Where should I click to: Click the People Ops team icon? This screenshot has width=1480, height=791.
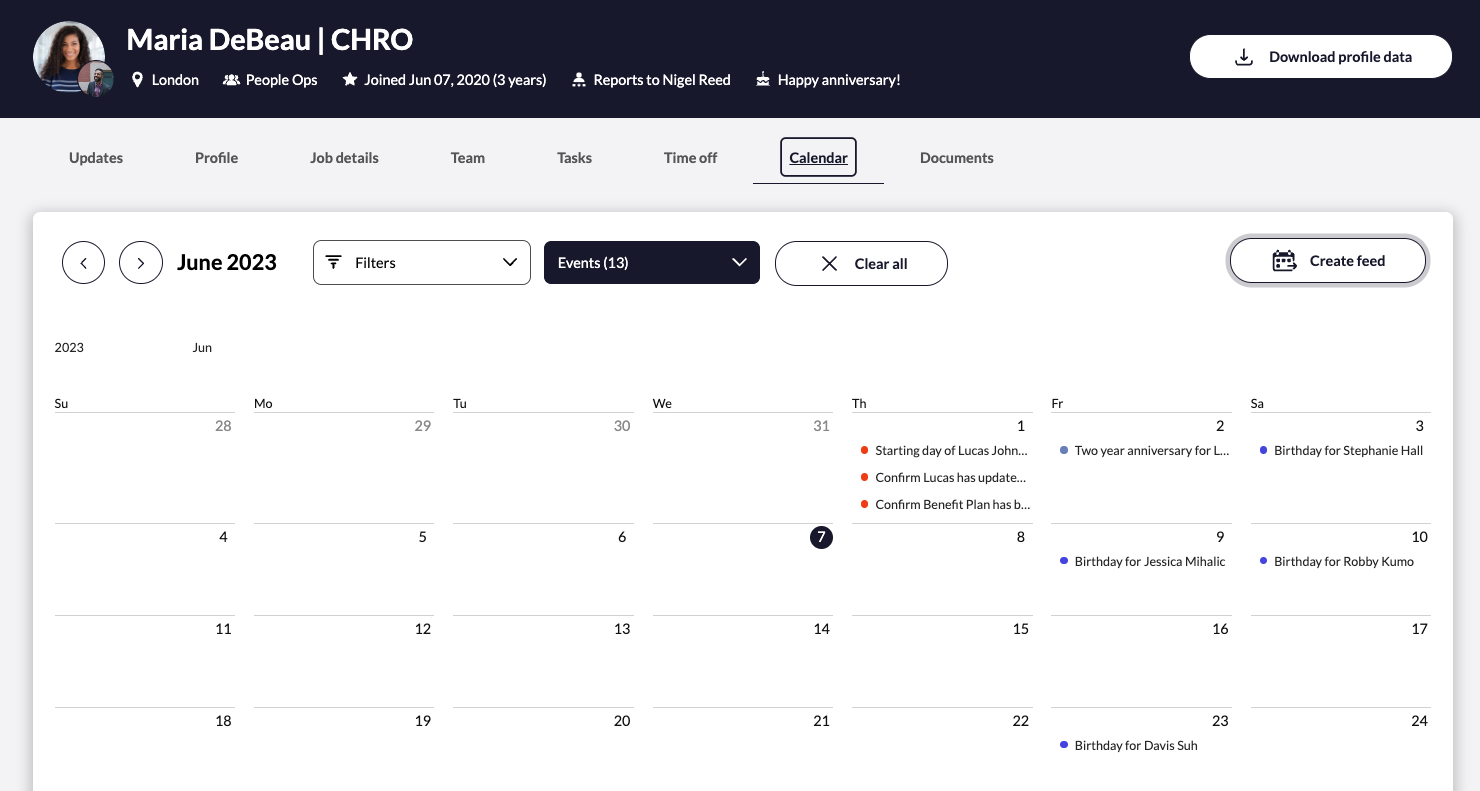coord(231,80)
